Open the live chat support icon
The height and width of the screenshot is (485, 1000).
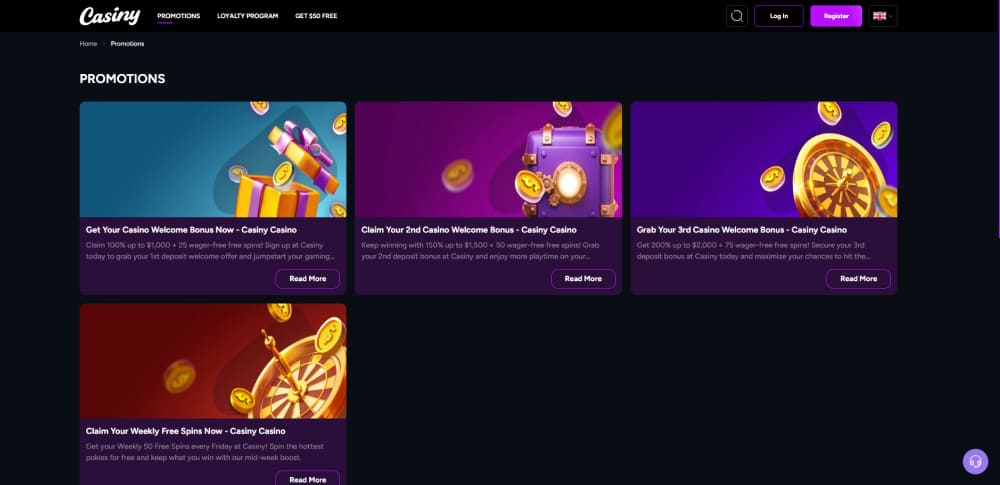pyautogui.click(x=975, y=461)
